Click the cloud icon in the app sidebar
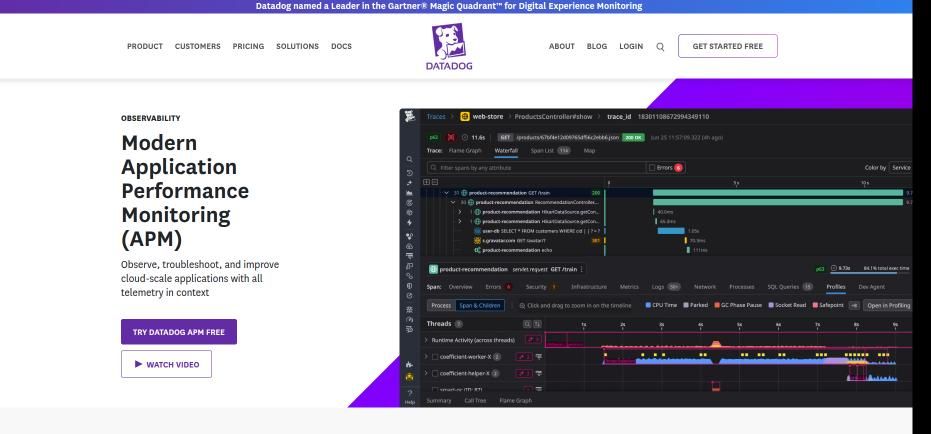The width and height of the screenshot is (931, 434). coord(410,246)
